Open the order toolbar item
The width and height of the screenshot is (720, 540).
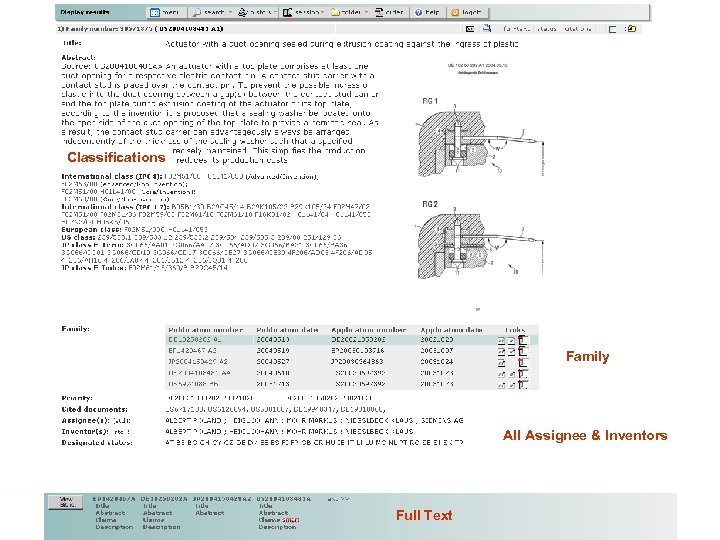tap(389, 12)
